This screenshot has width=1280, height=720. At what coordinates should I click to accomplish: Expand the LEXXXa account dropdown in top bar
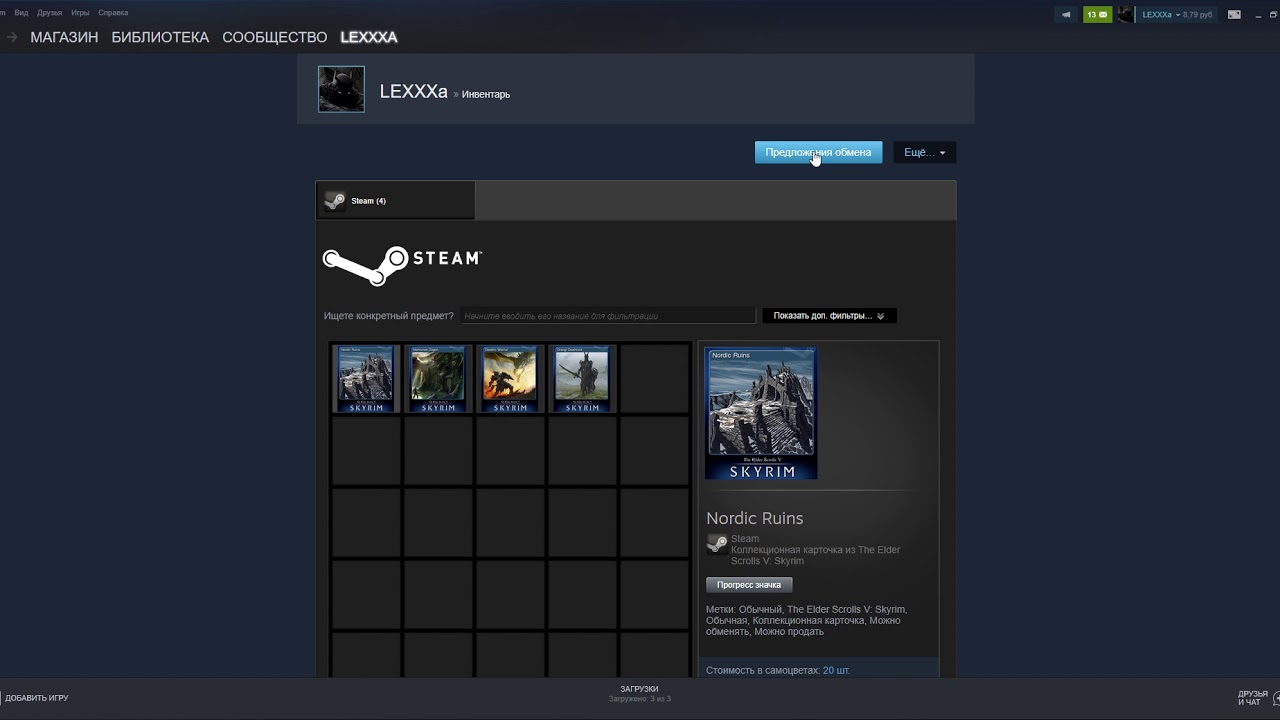[1160, 14]
